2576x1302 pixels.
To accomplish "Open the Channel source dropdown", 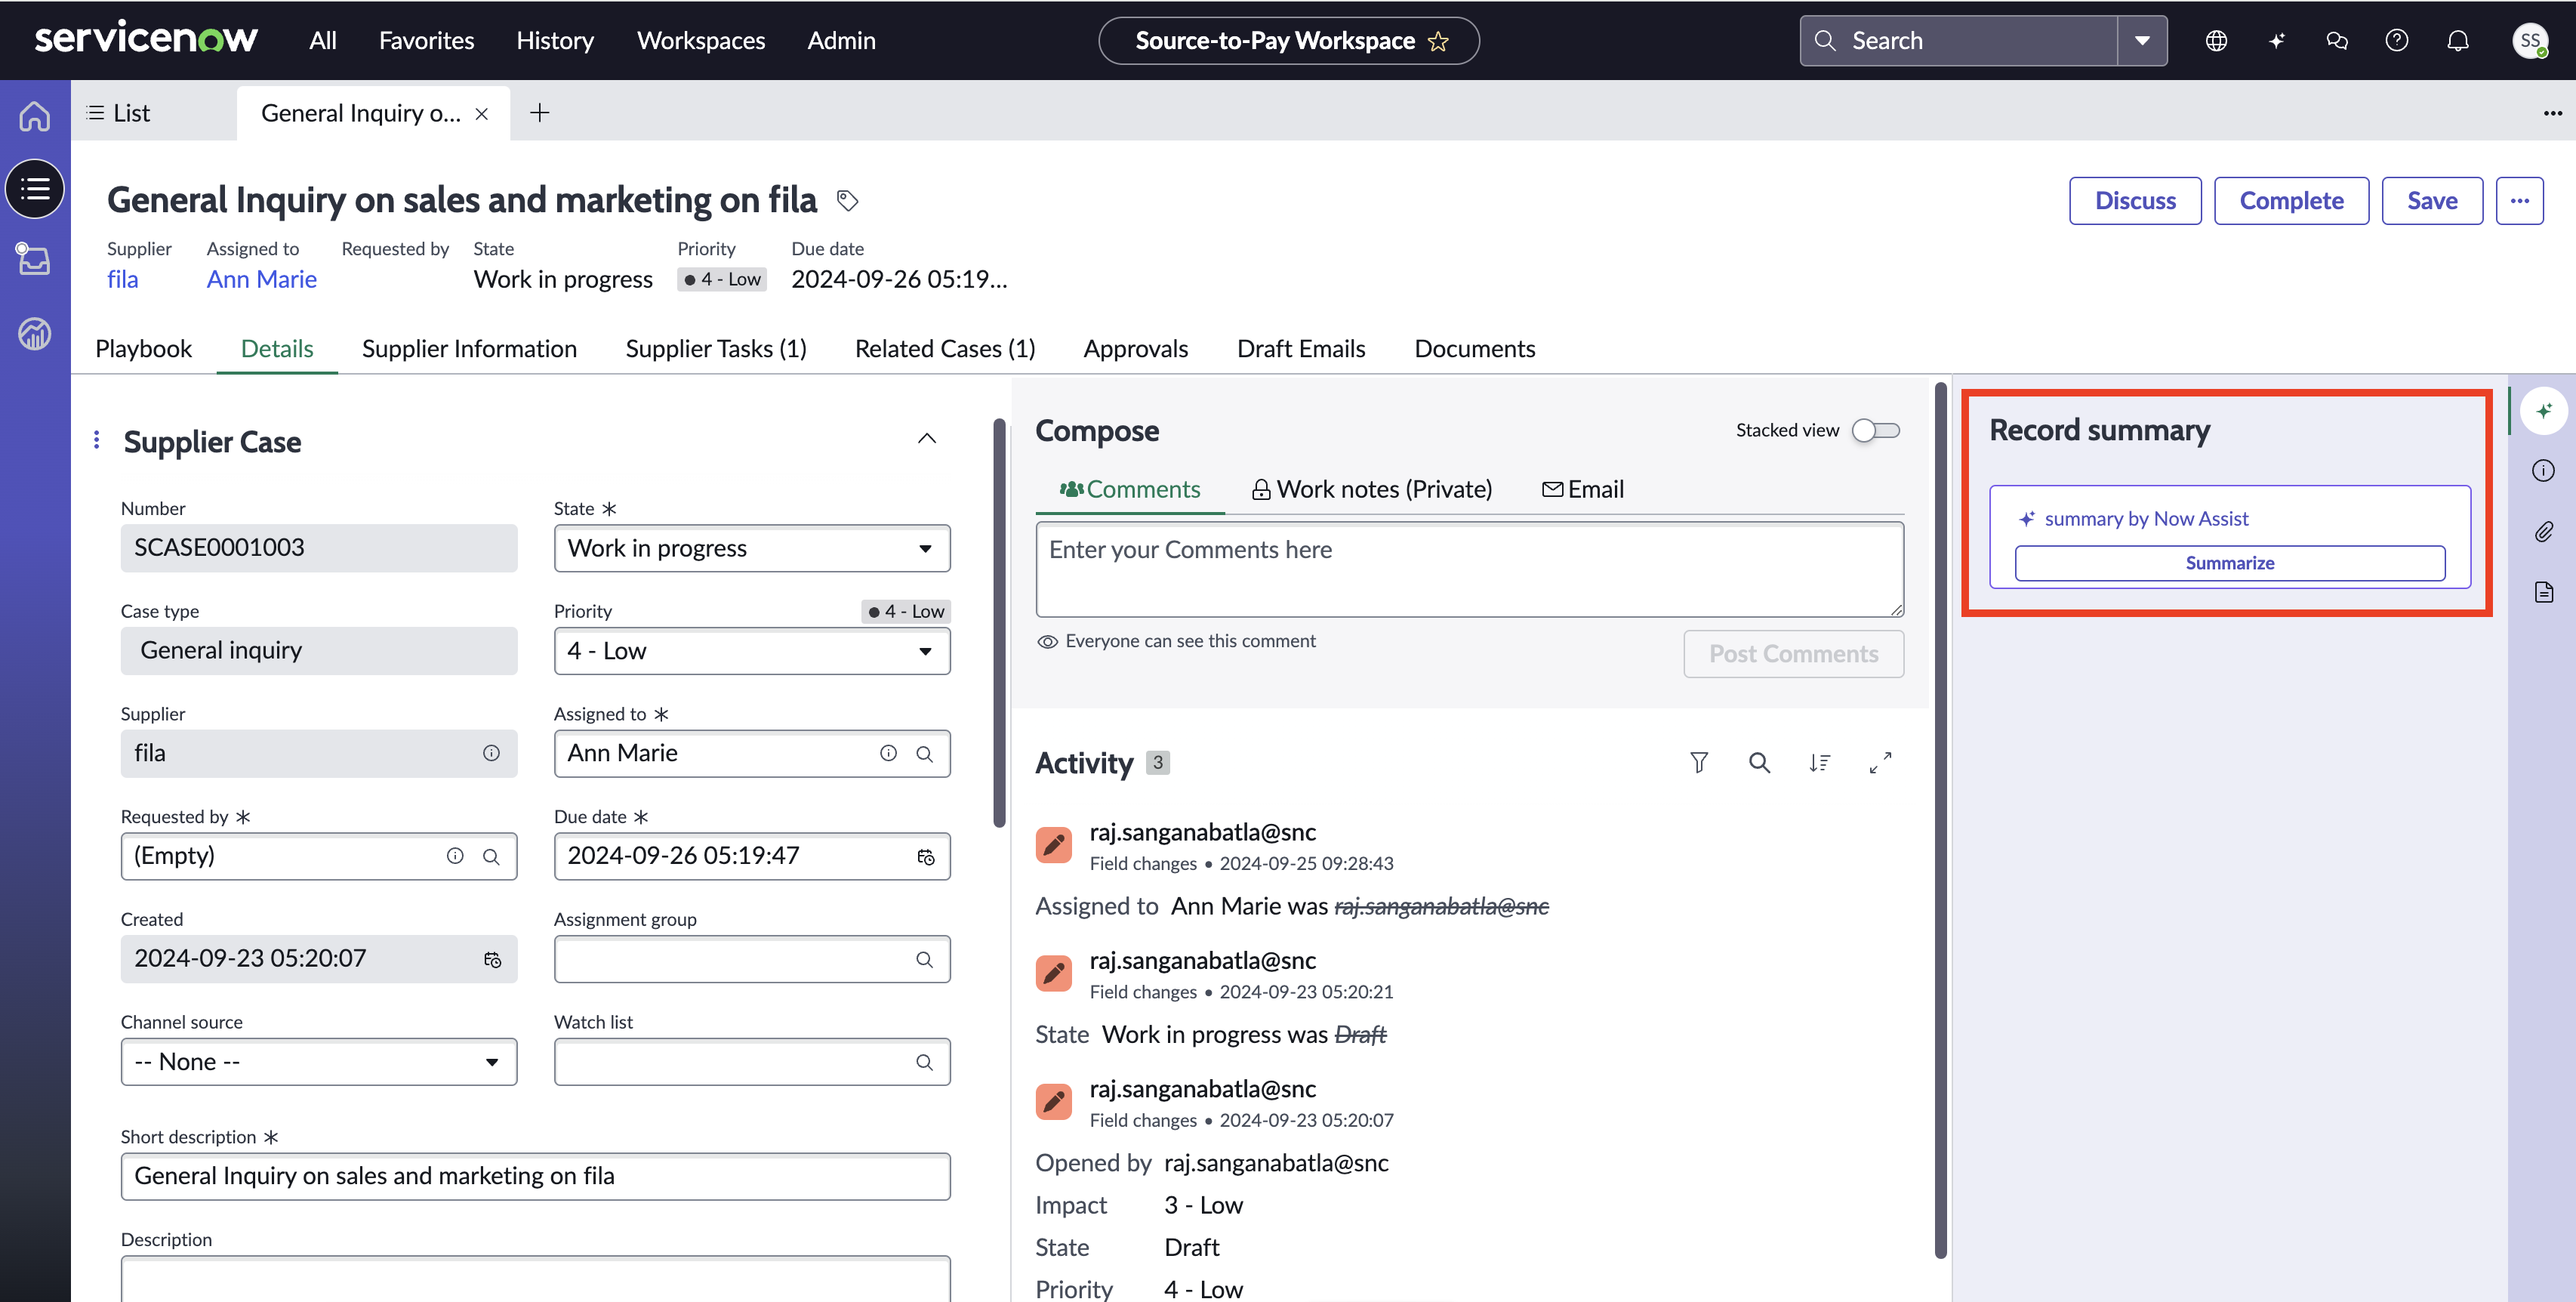I will (x=319, y=1062).
